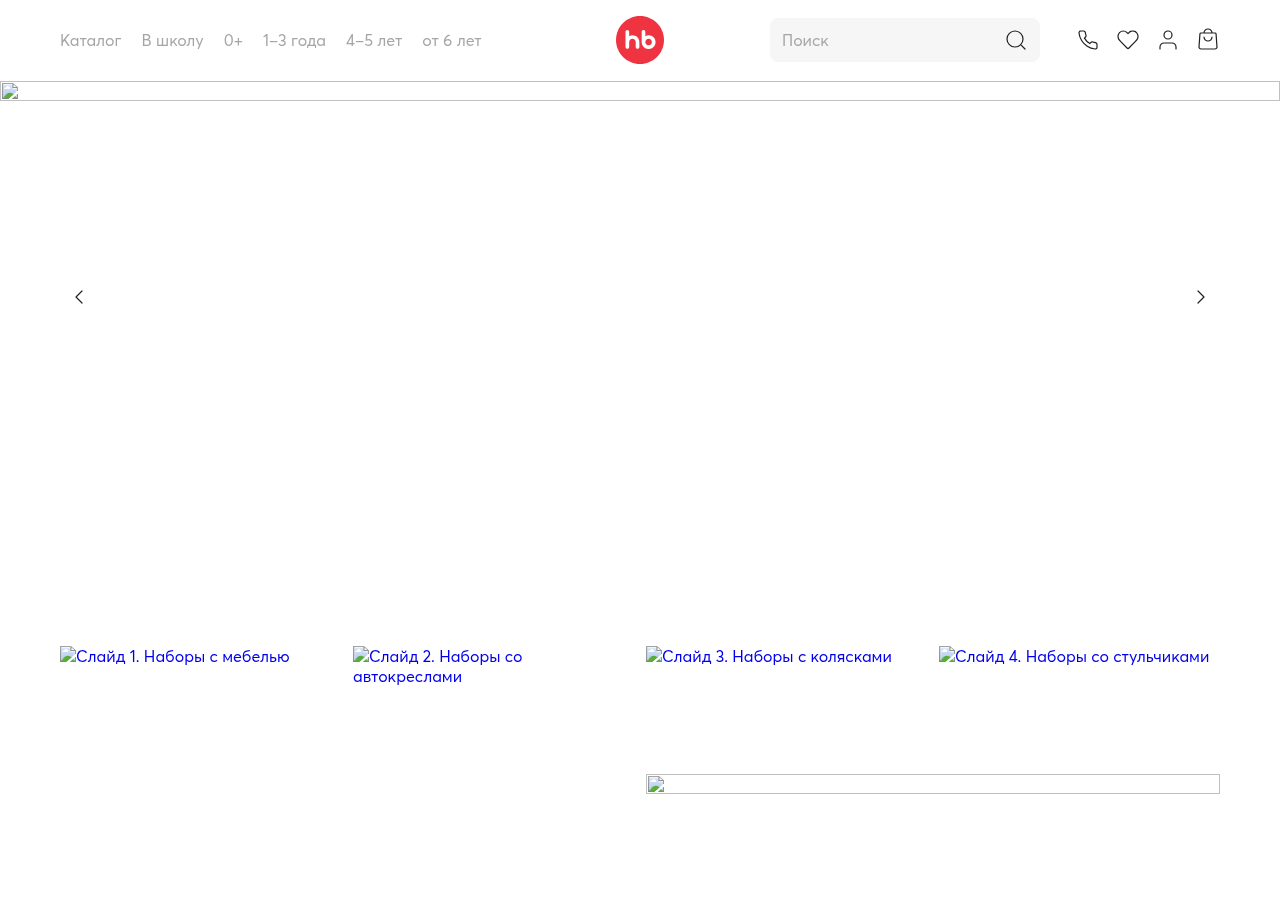Viewport: 1280px width, 900px height.
Task: Choose the 0+ age category
Action: click(234, 40)
